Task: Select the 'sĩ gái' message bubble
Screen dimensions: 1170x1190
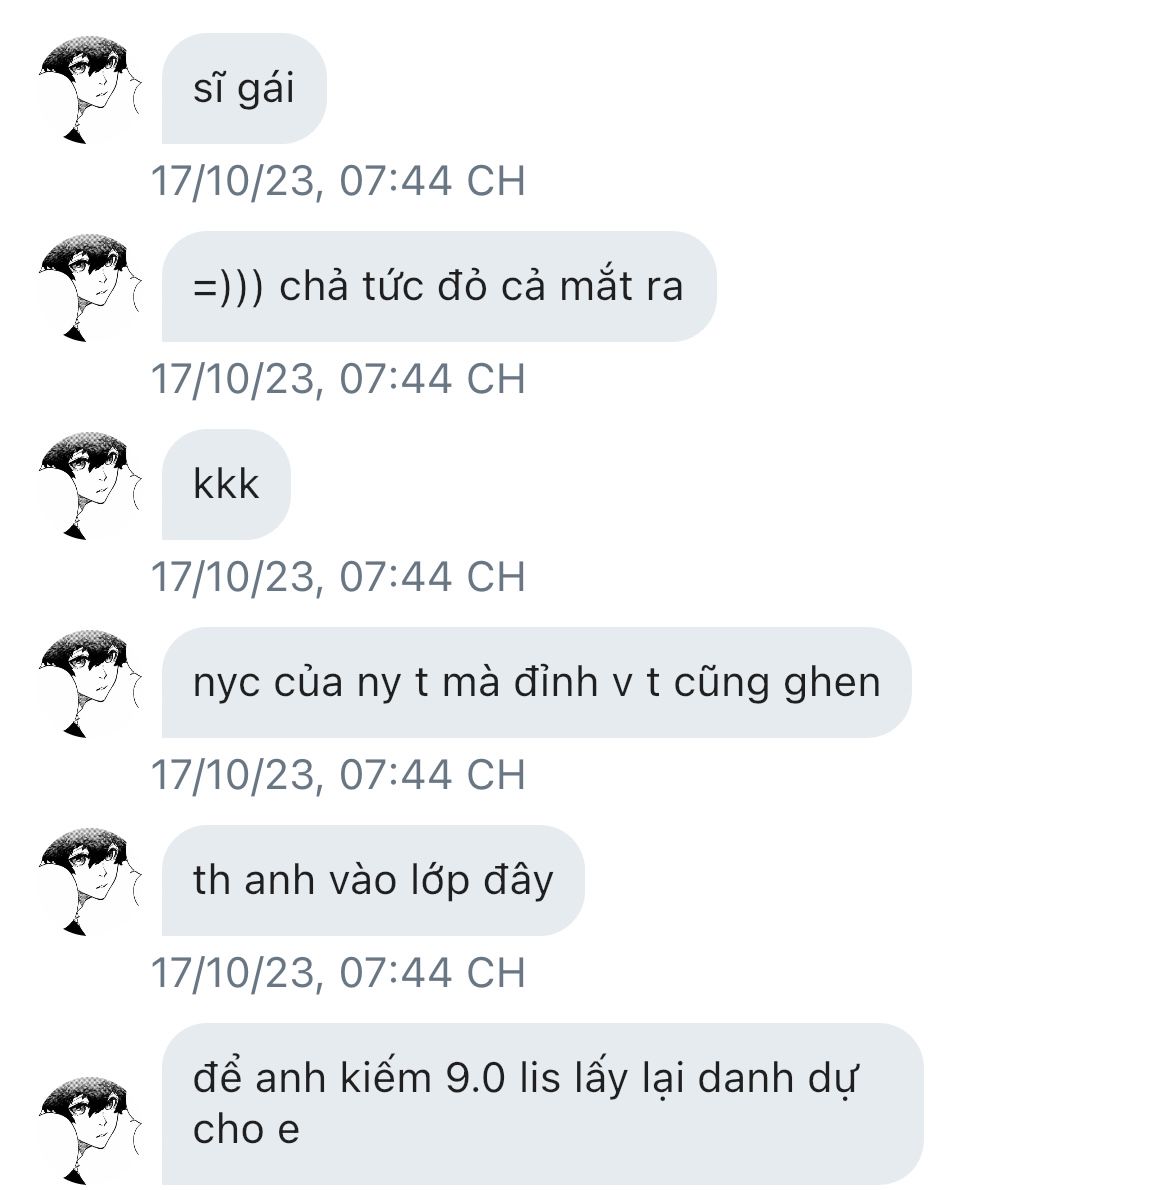Action: [x=244, y=89]
